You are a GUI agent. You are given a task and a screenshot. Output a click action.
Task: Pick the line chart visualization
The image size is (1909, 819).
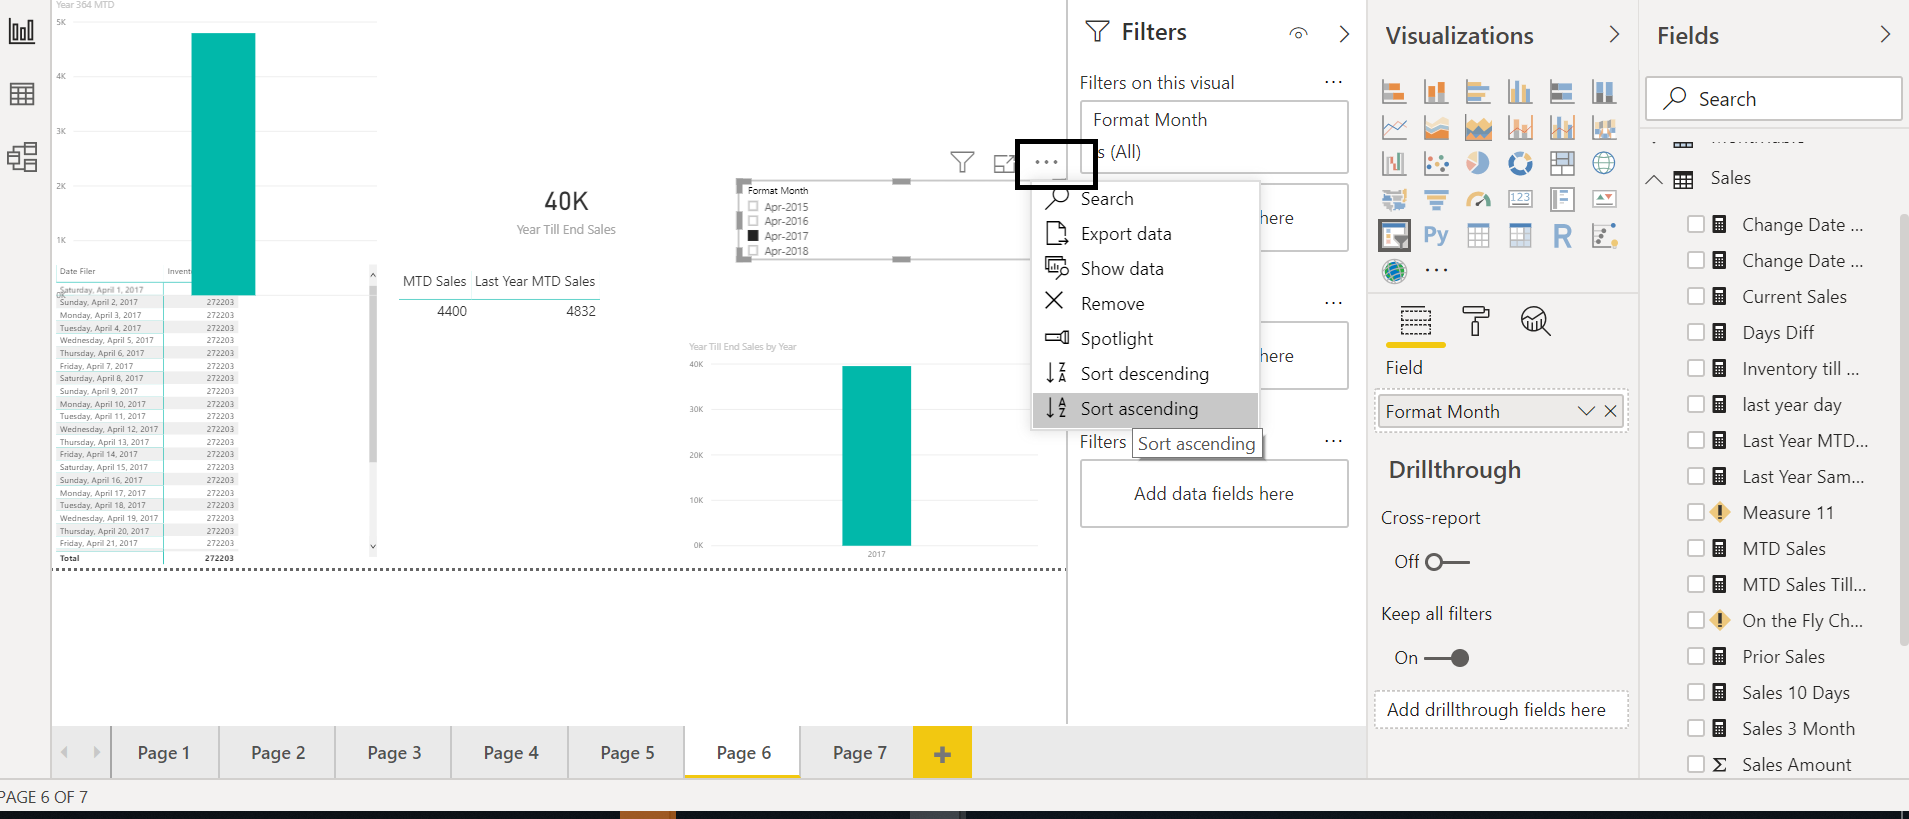tap(1394, 127)
